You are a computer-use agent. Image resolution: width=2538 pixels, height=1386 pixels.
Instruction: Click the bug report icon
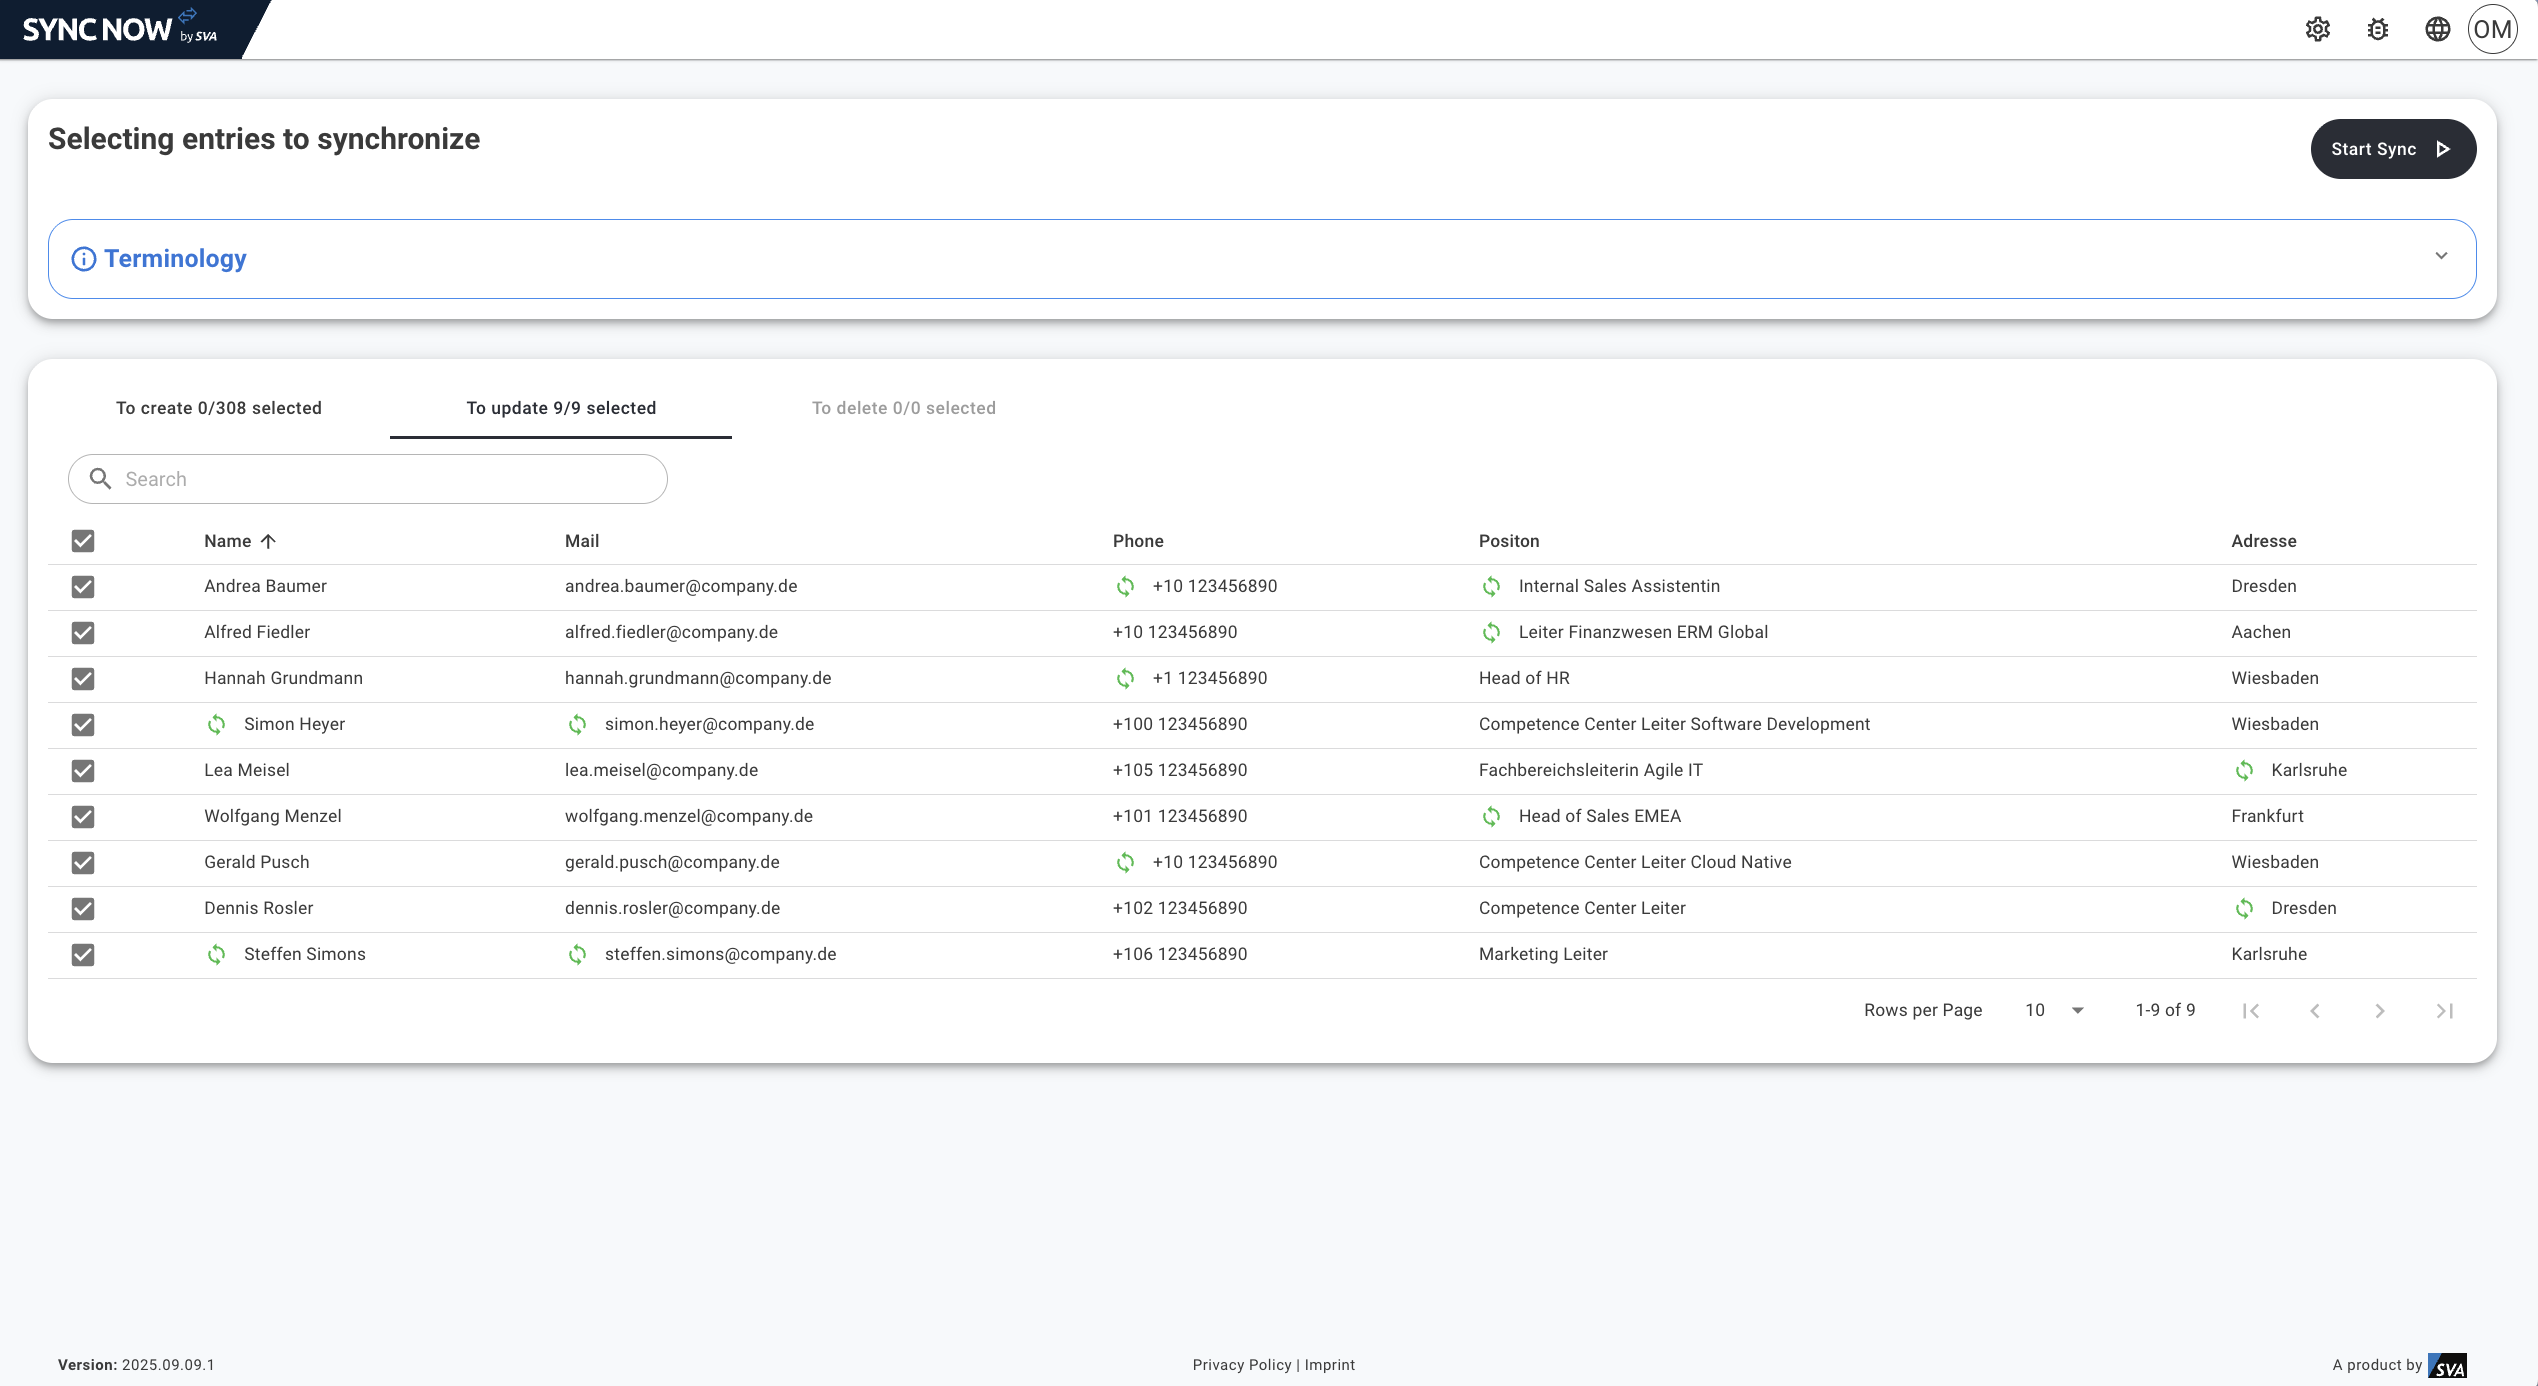pos(2378,29)
